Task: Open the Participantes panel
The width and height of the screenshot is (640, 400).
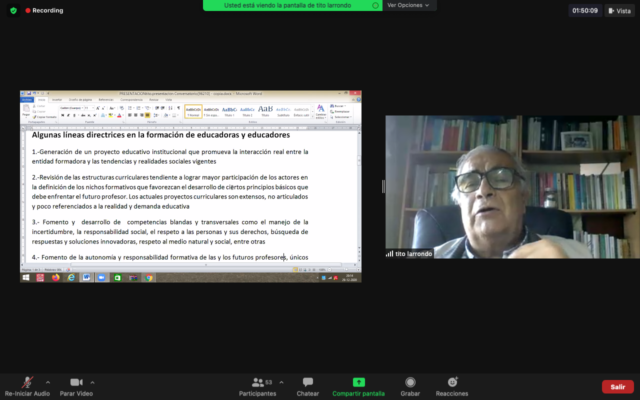Action: pos(257,382)
